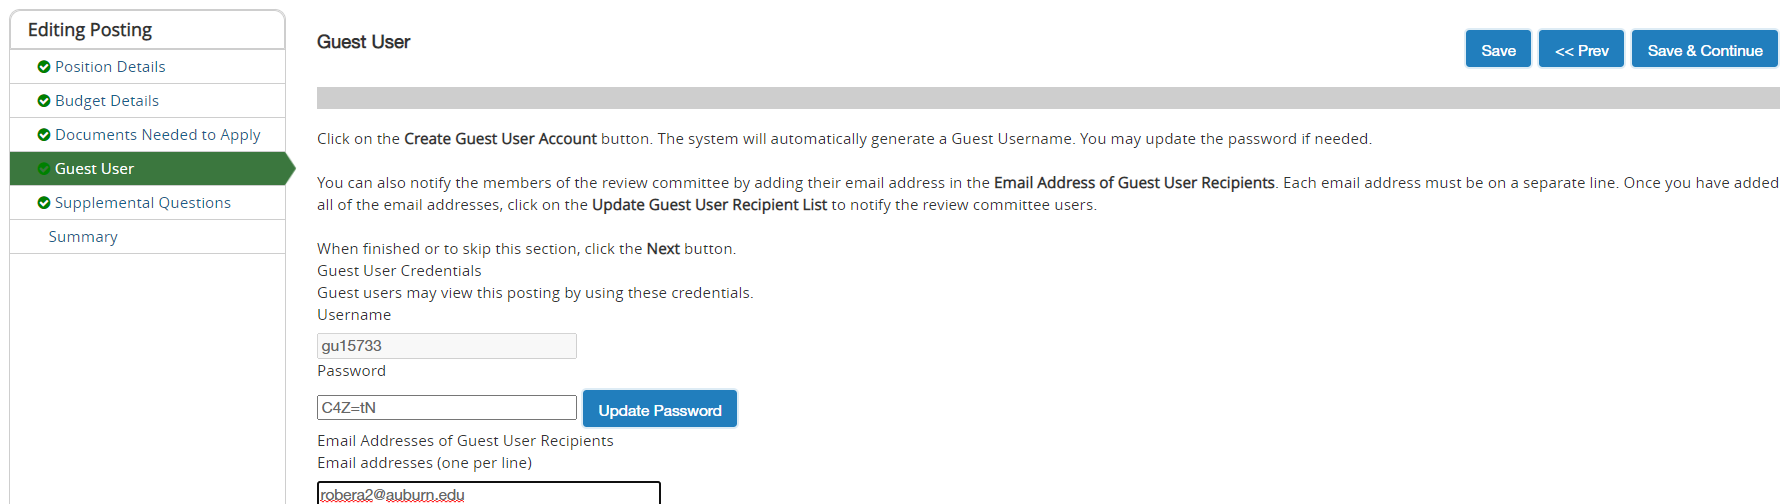Open the Position Details section
The width and height of the screenshot is (1787, 504).
(x=110, y=67)
